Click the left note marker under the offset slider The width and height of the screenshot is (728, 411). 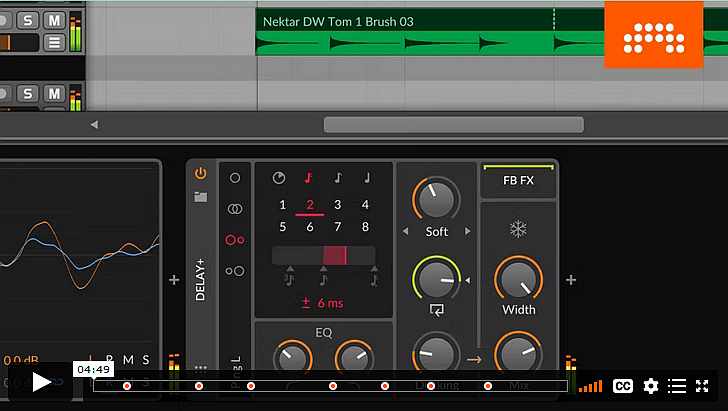289,277
